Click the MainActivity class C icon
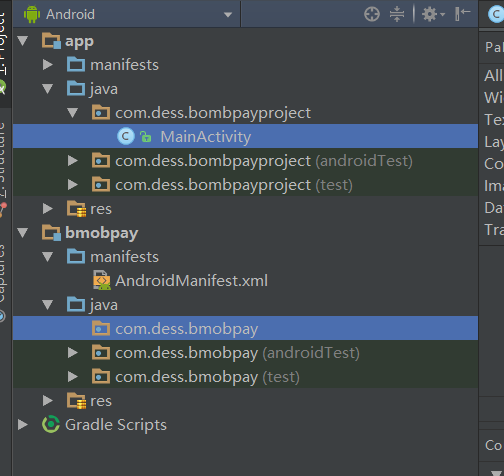Screen dimensions: 504x476 [126, 136]
